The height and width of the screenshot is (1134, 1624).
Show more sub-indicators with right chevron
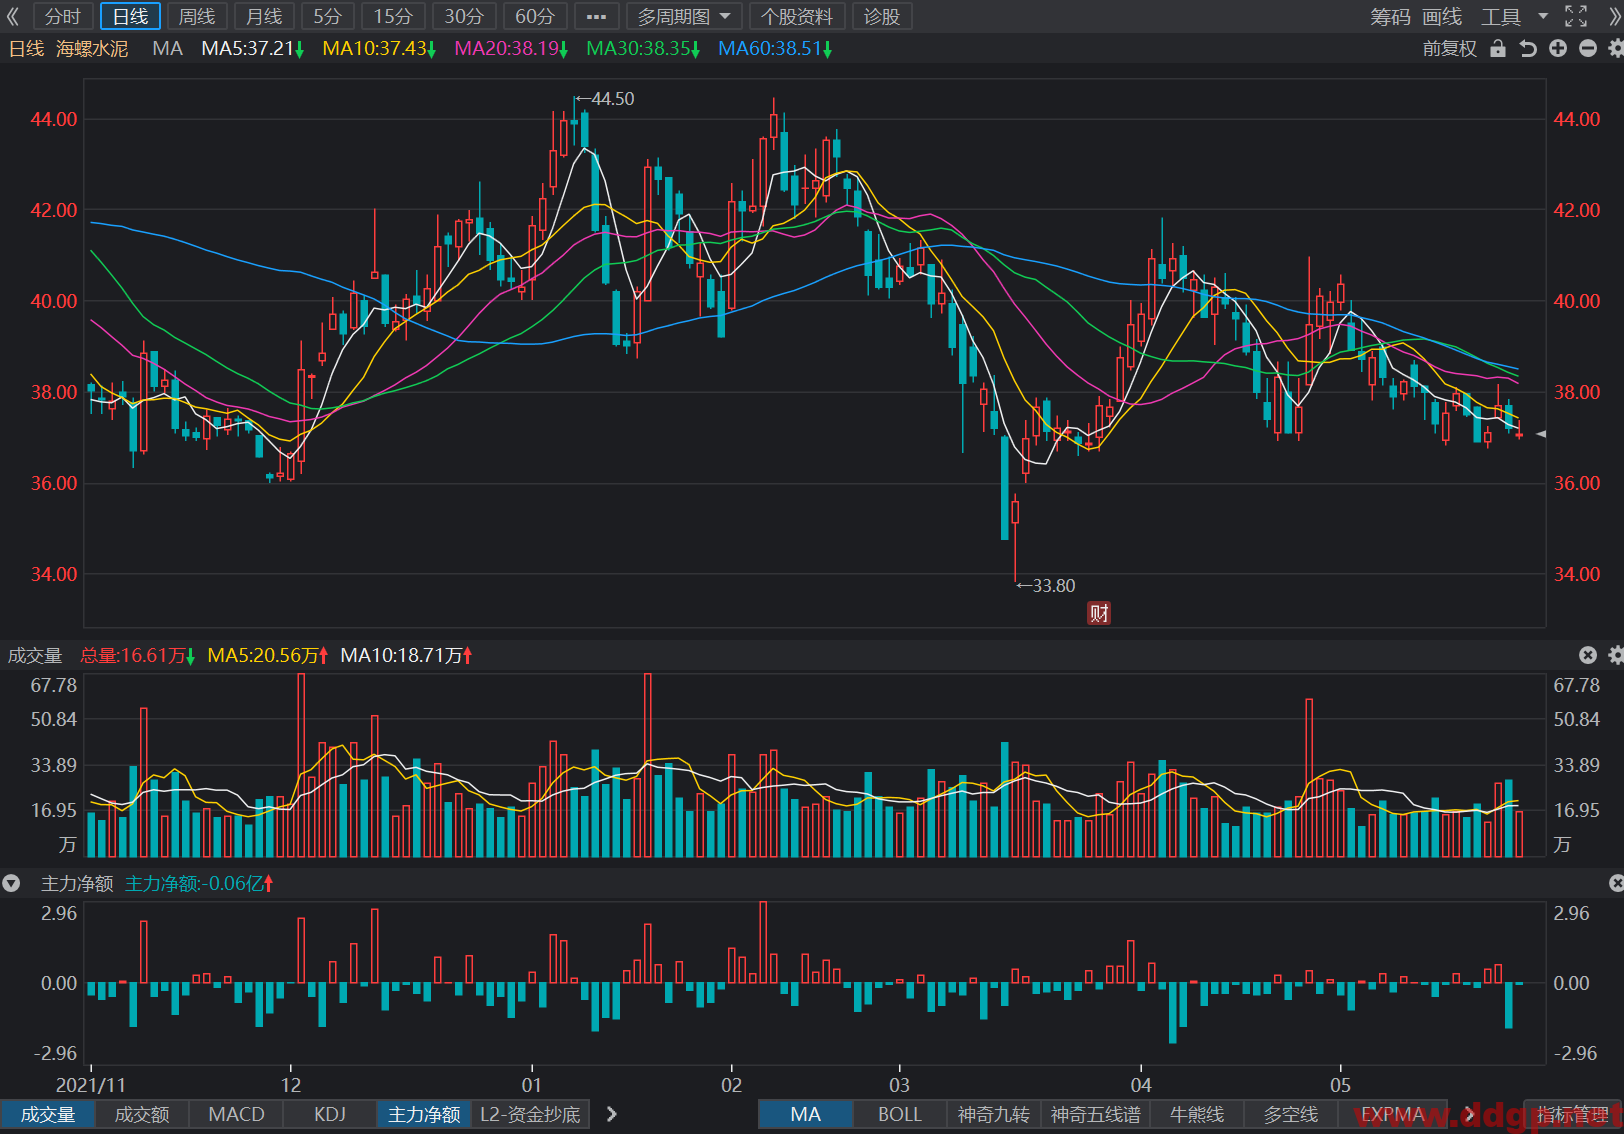(x=611, y=1114)
